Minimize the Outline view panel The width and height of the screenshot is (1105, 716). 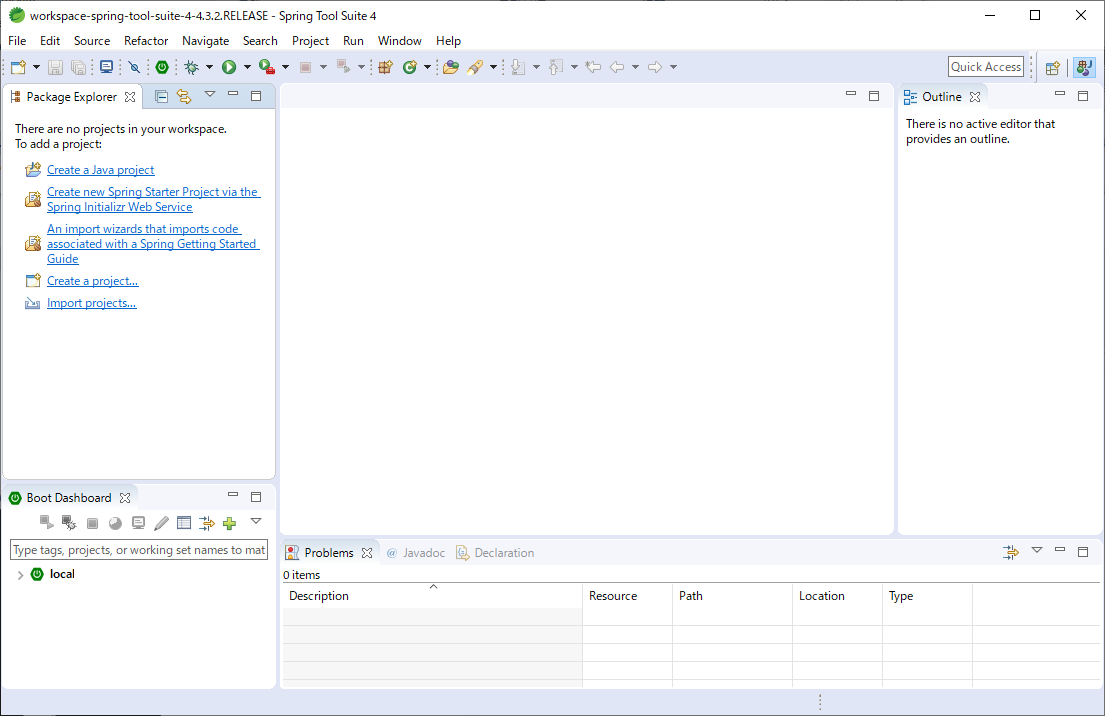click(x=1060, y=94)
